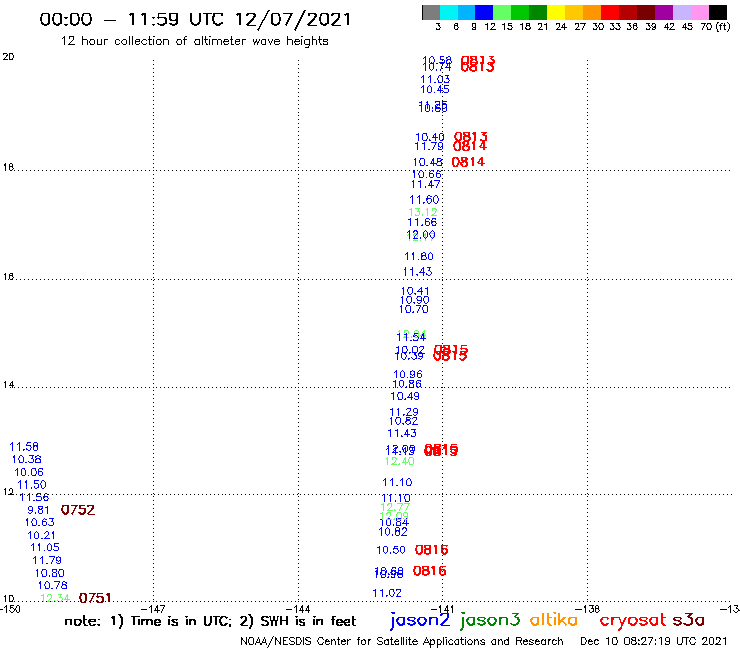Click the altika legend label
Viewport: 740px width, 650px height.
click(554, 619)
